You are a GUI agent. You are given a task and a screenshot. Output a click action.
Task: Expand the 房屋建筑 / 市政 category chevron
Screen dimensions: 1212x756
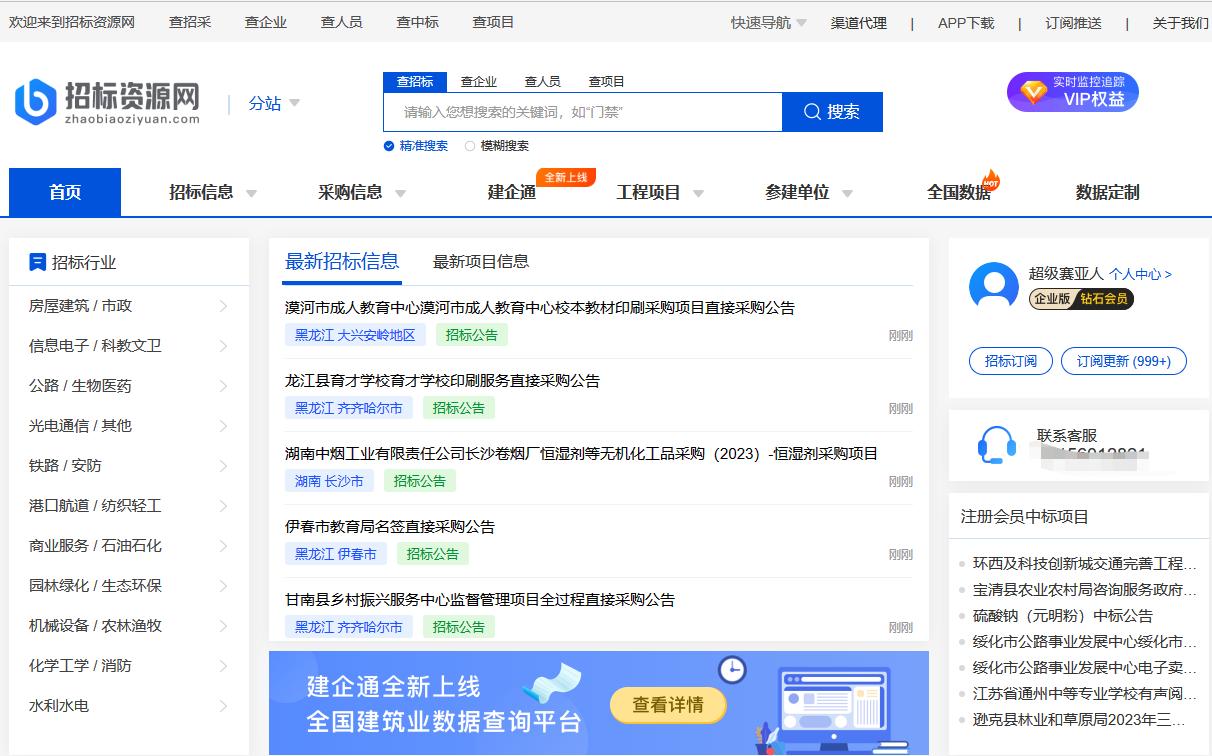(x=226, y=306)
